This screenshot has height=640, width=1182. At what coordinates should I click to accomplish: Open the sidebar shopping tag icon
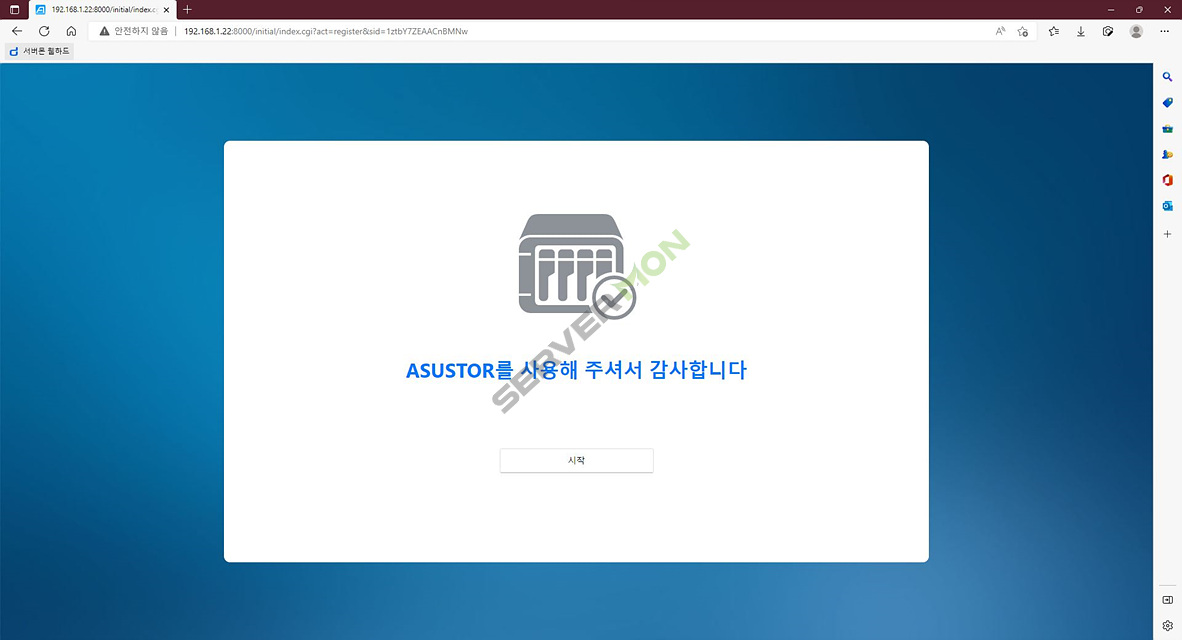1167,103
